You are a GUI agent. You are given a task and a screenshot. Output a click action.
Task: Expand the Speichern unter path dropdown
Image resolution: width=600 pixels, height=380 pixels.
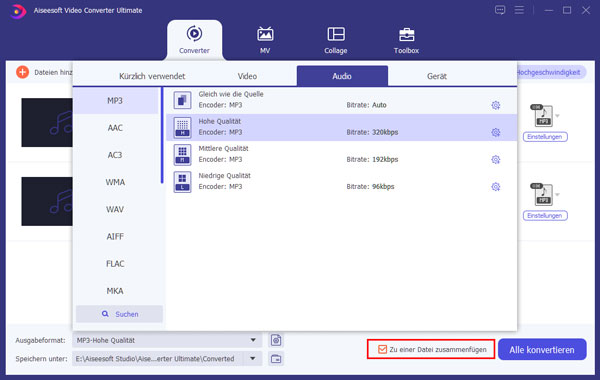tap(253, 359)
